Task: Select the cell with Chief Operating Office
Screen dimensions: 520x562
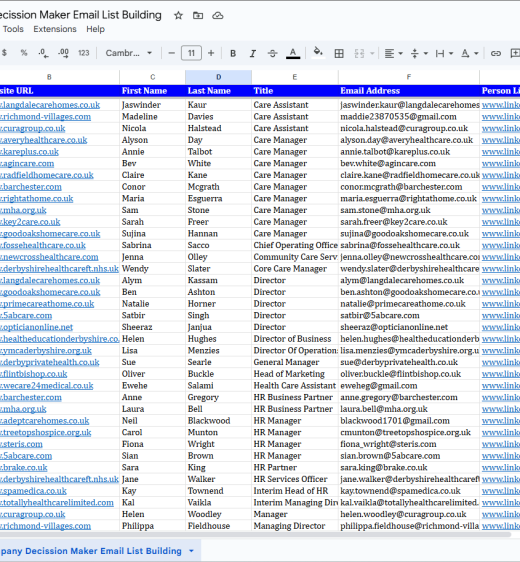Action: pyautogui.click(x=295, y=246)
